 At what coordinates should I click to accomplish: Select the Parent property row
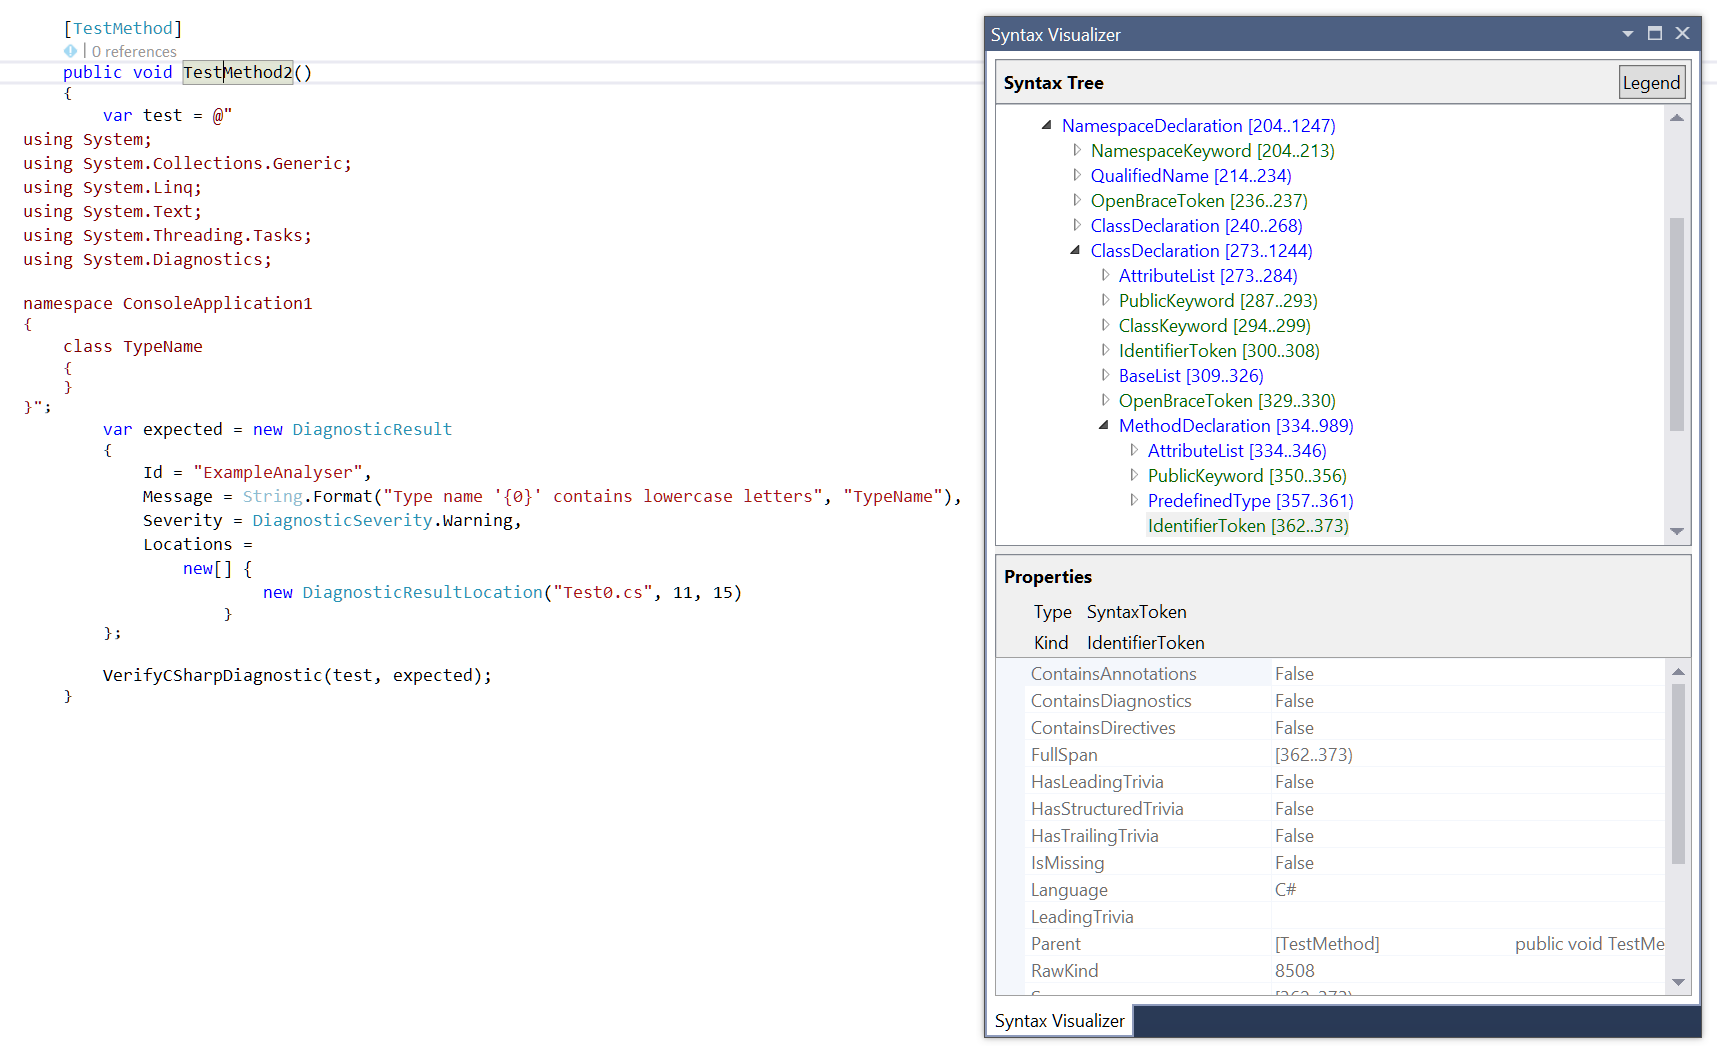pyautogui.click(x=1056, y=944)
